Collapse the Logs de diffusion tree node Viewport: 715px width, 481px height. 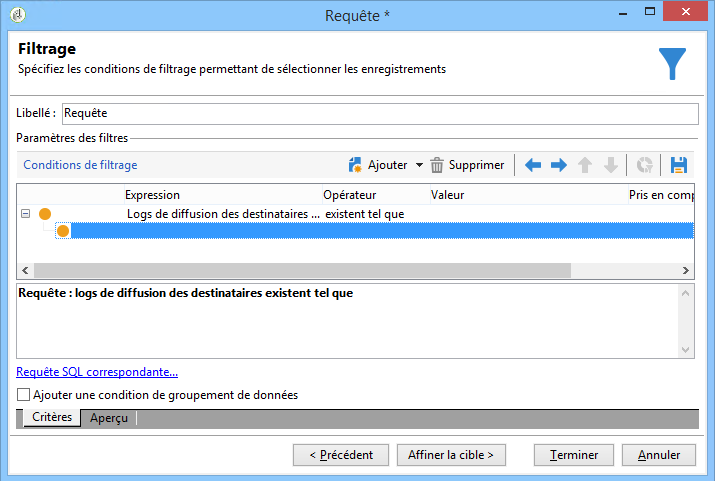(x=26, y=213)
